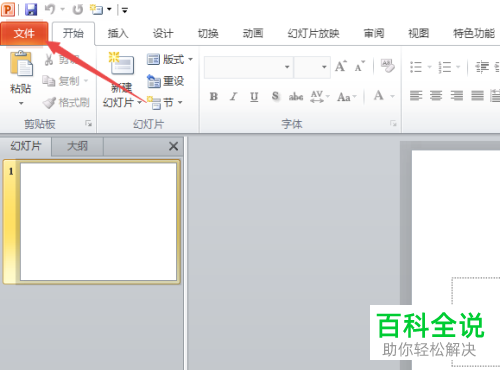Open the 幻灯片放映 Slide Show tab
Viewport: 500px width, 370px height.
pyautogui.click(x=313, y=33)
